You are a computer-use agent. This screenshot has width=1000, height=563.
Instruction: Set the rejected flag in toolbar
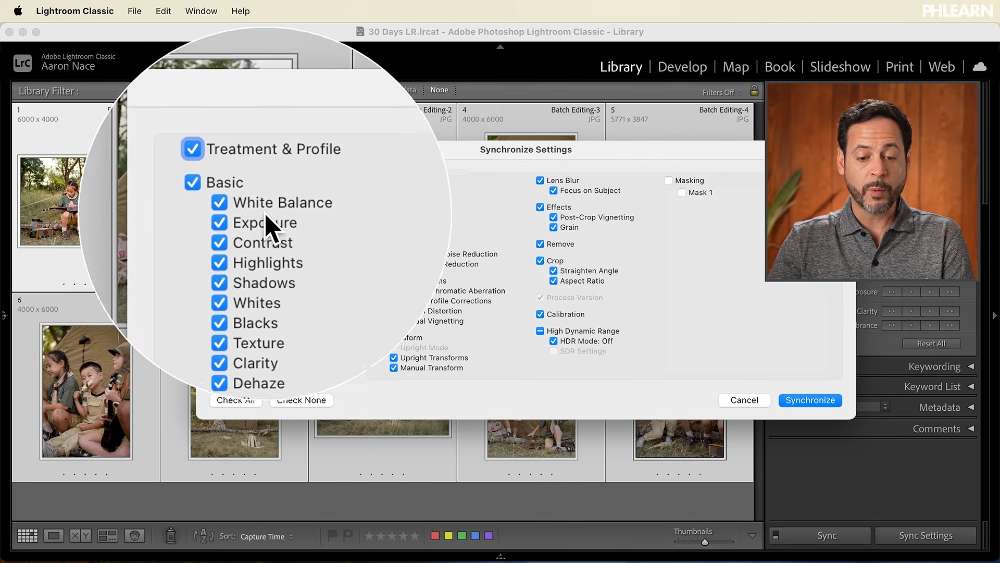point(348,536)
